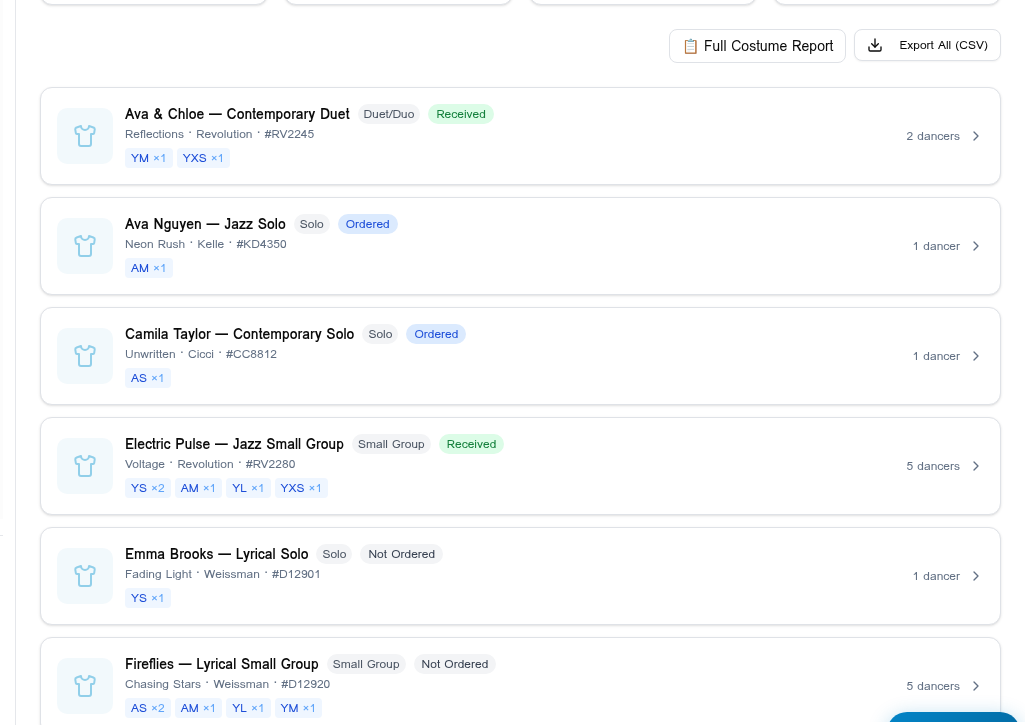Expand Emma Brooks Lyrical Solo chevron

[975, 576]
